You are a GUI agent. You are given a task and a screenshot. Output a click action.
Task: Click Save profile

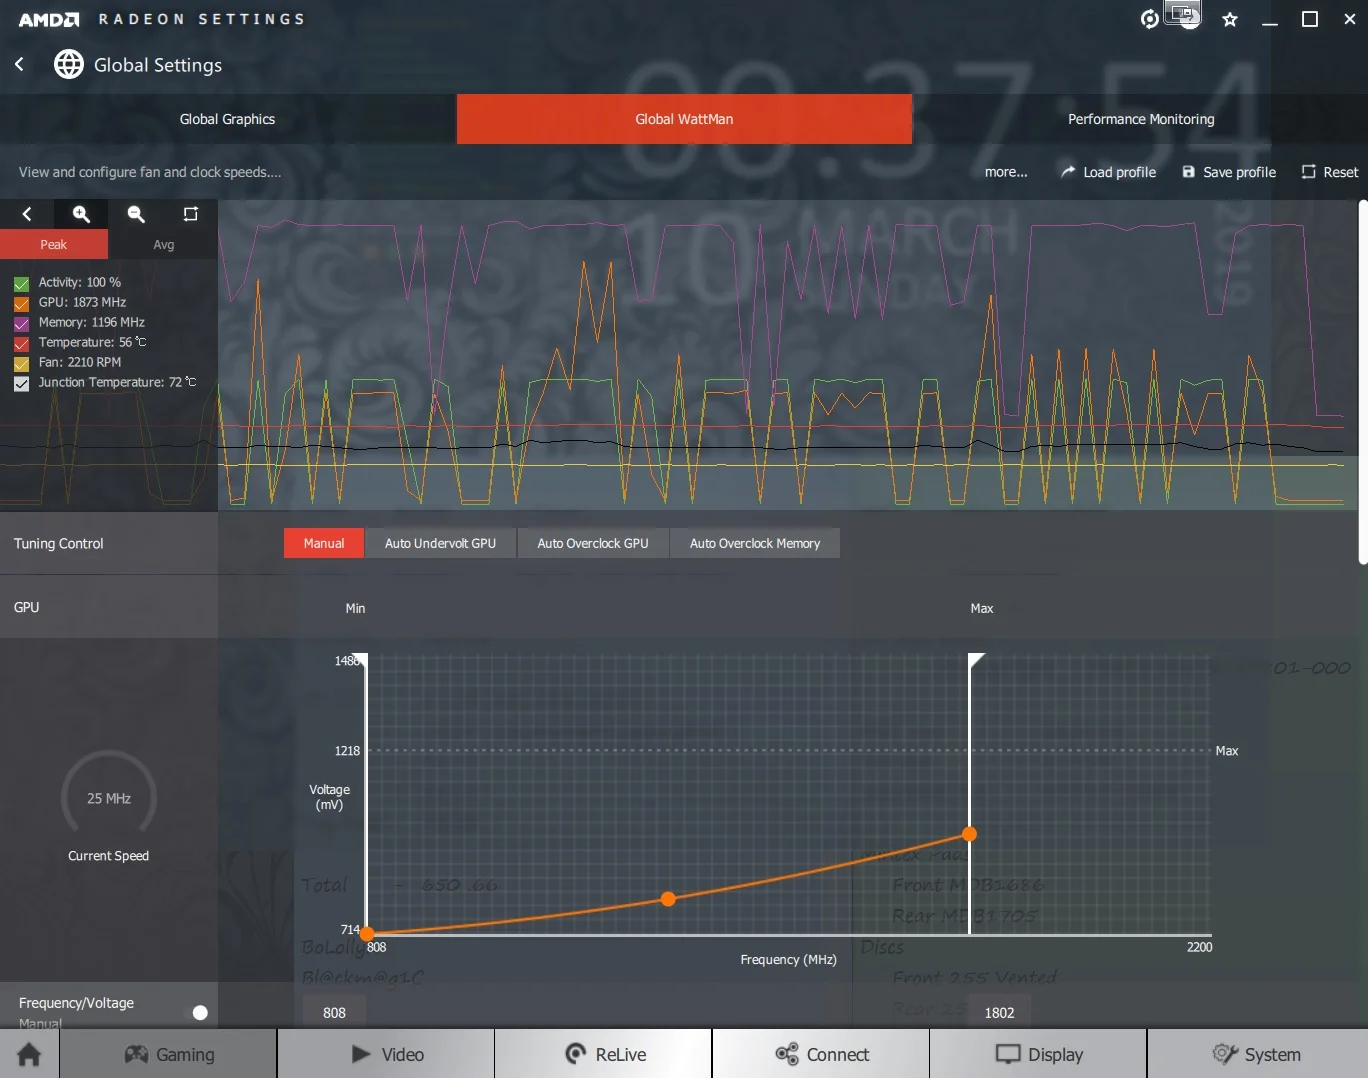click(1229, 172)
